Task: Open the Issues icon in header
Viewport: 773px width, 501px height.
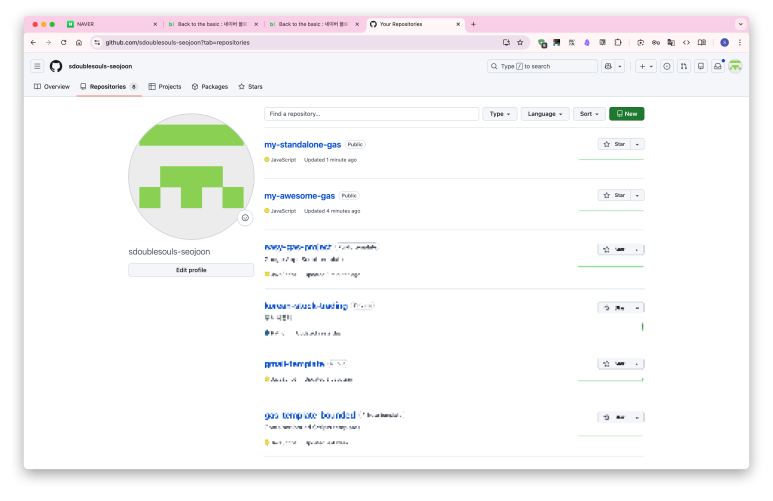Action: point(667,66)
